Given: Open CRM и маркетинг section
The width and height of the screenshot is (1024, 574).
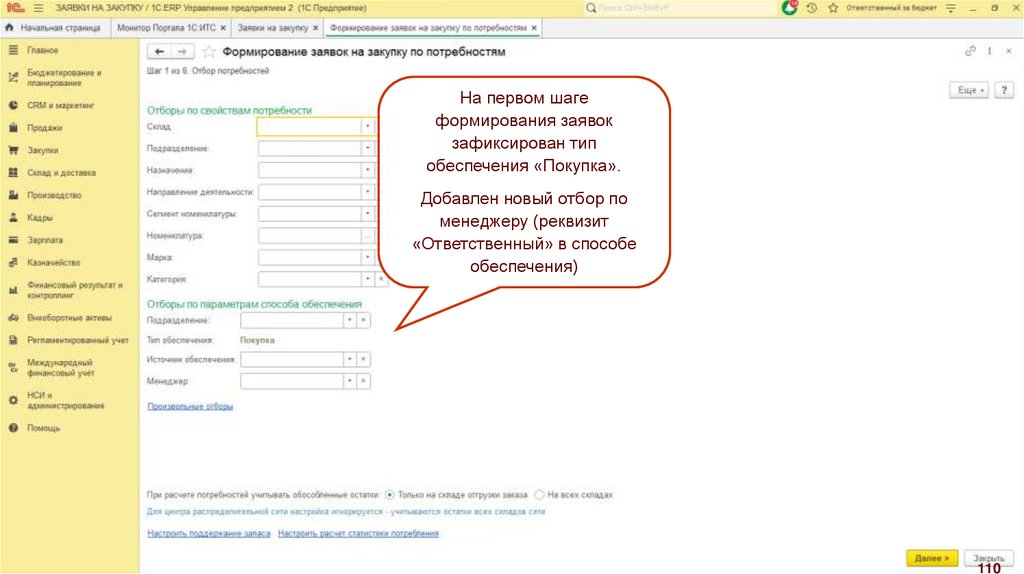Looking at the screenshot, I should coord(60,105).
